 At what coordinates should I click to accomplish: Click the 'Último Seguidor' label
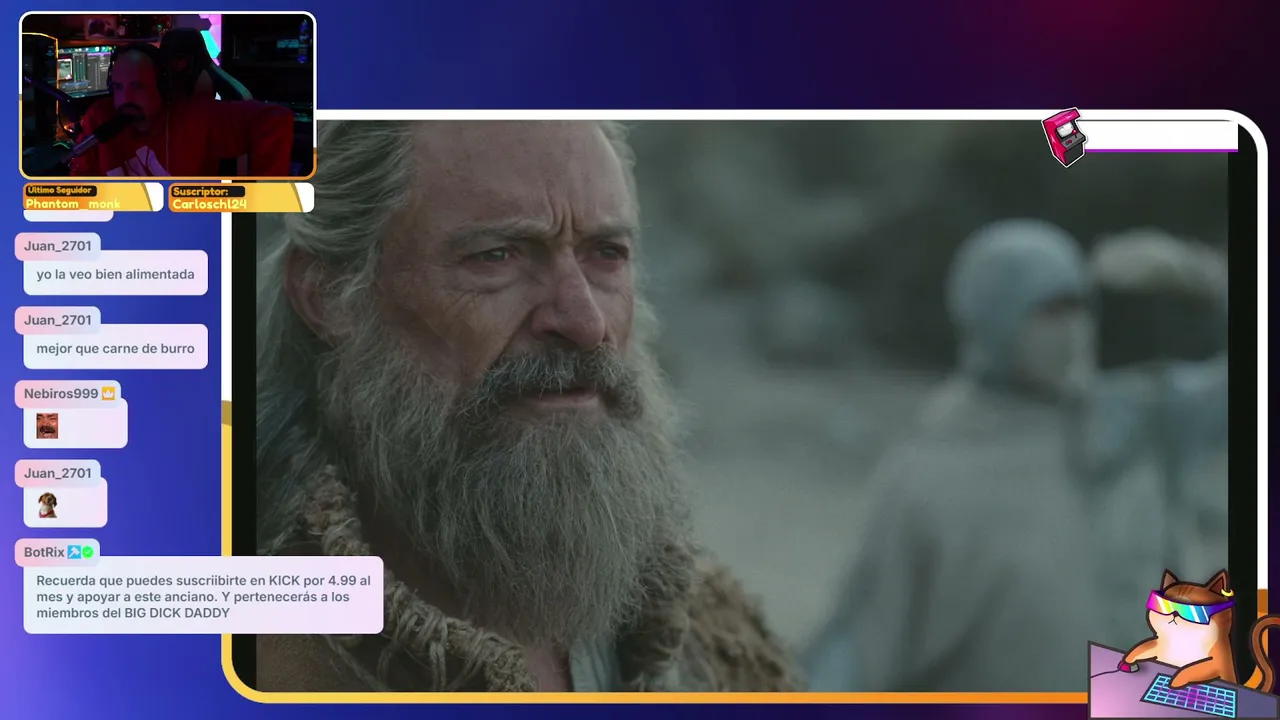click(x=61, y=190)
